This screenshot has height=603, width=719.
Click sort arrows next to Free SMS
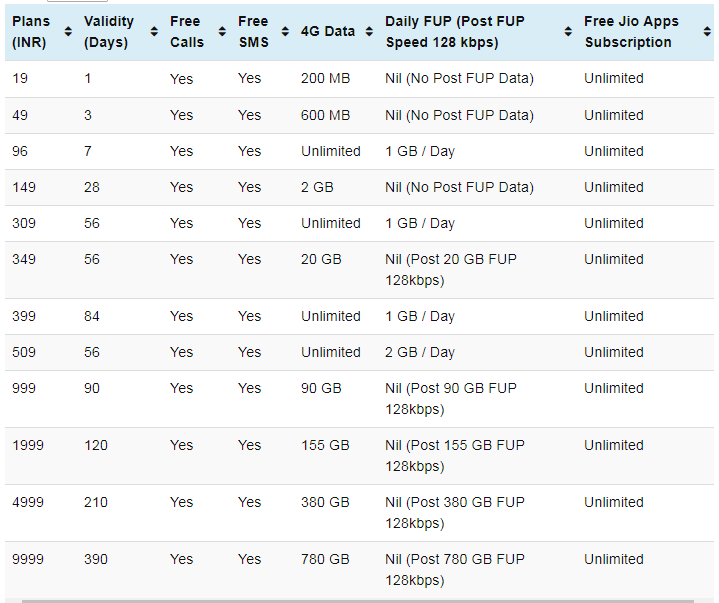[x=285, y=31]
